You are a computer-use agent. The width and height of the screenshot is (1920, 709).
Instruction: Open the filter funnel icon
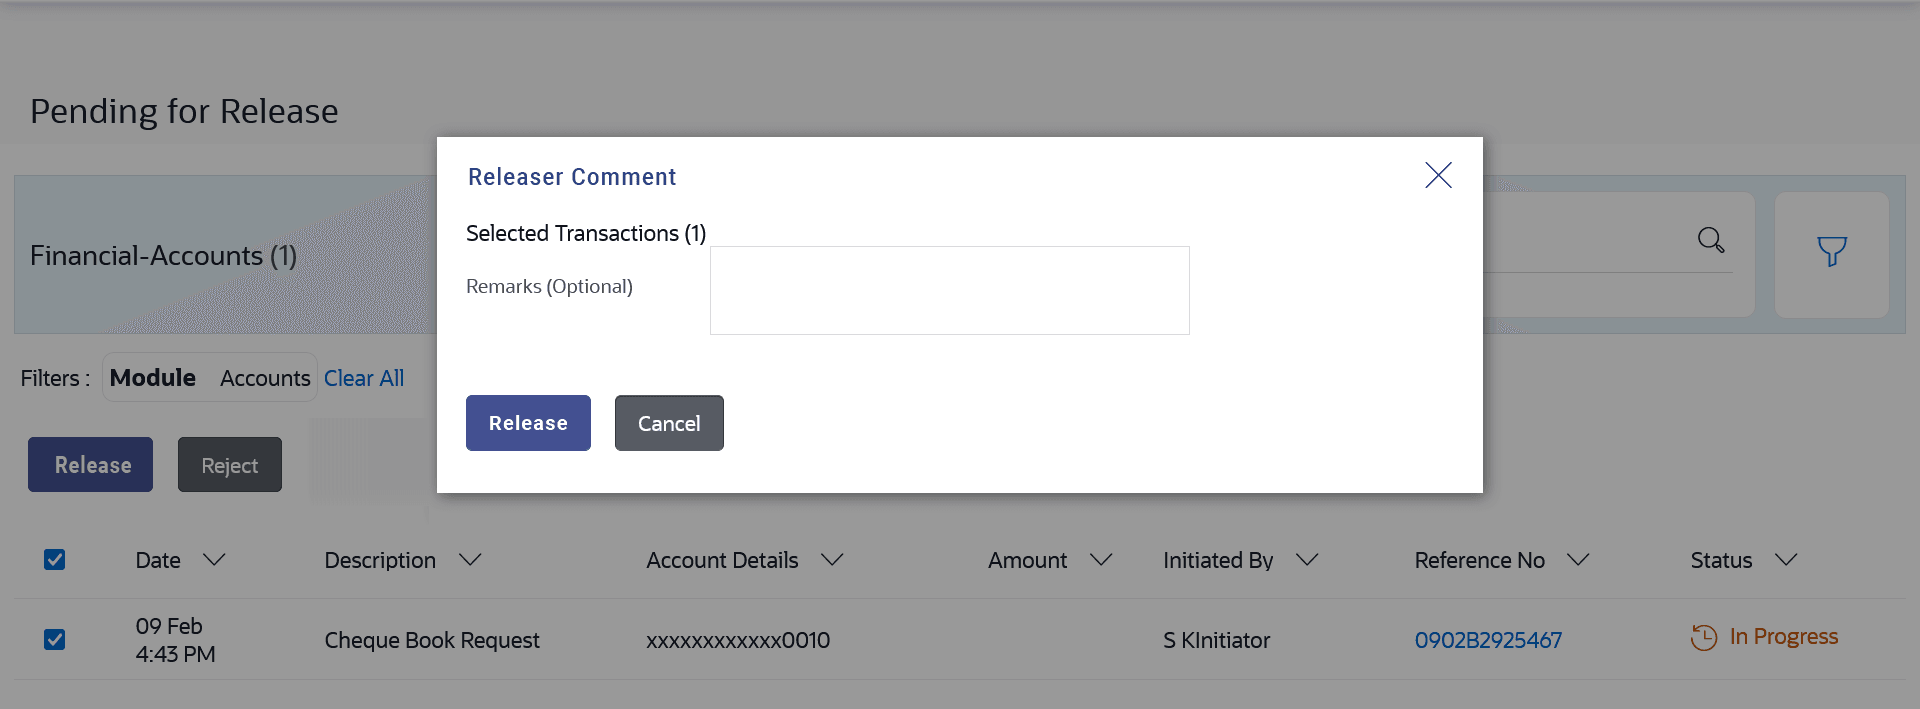tap(1831, 251)
